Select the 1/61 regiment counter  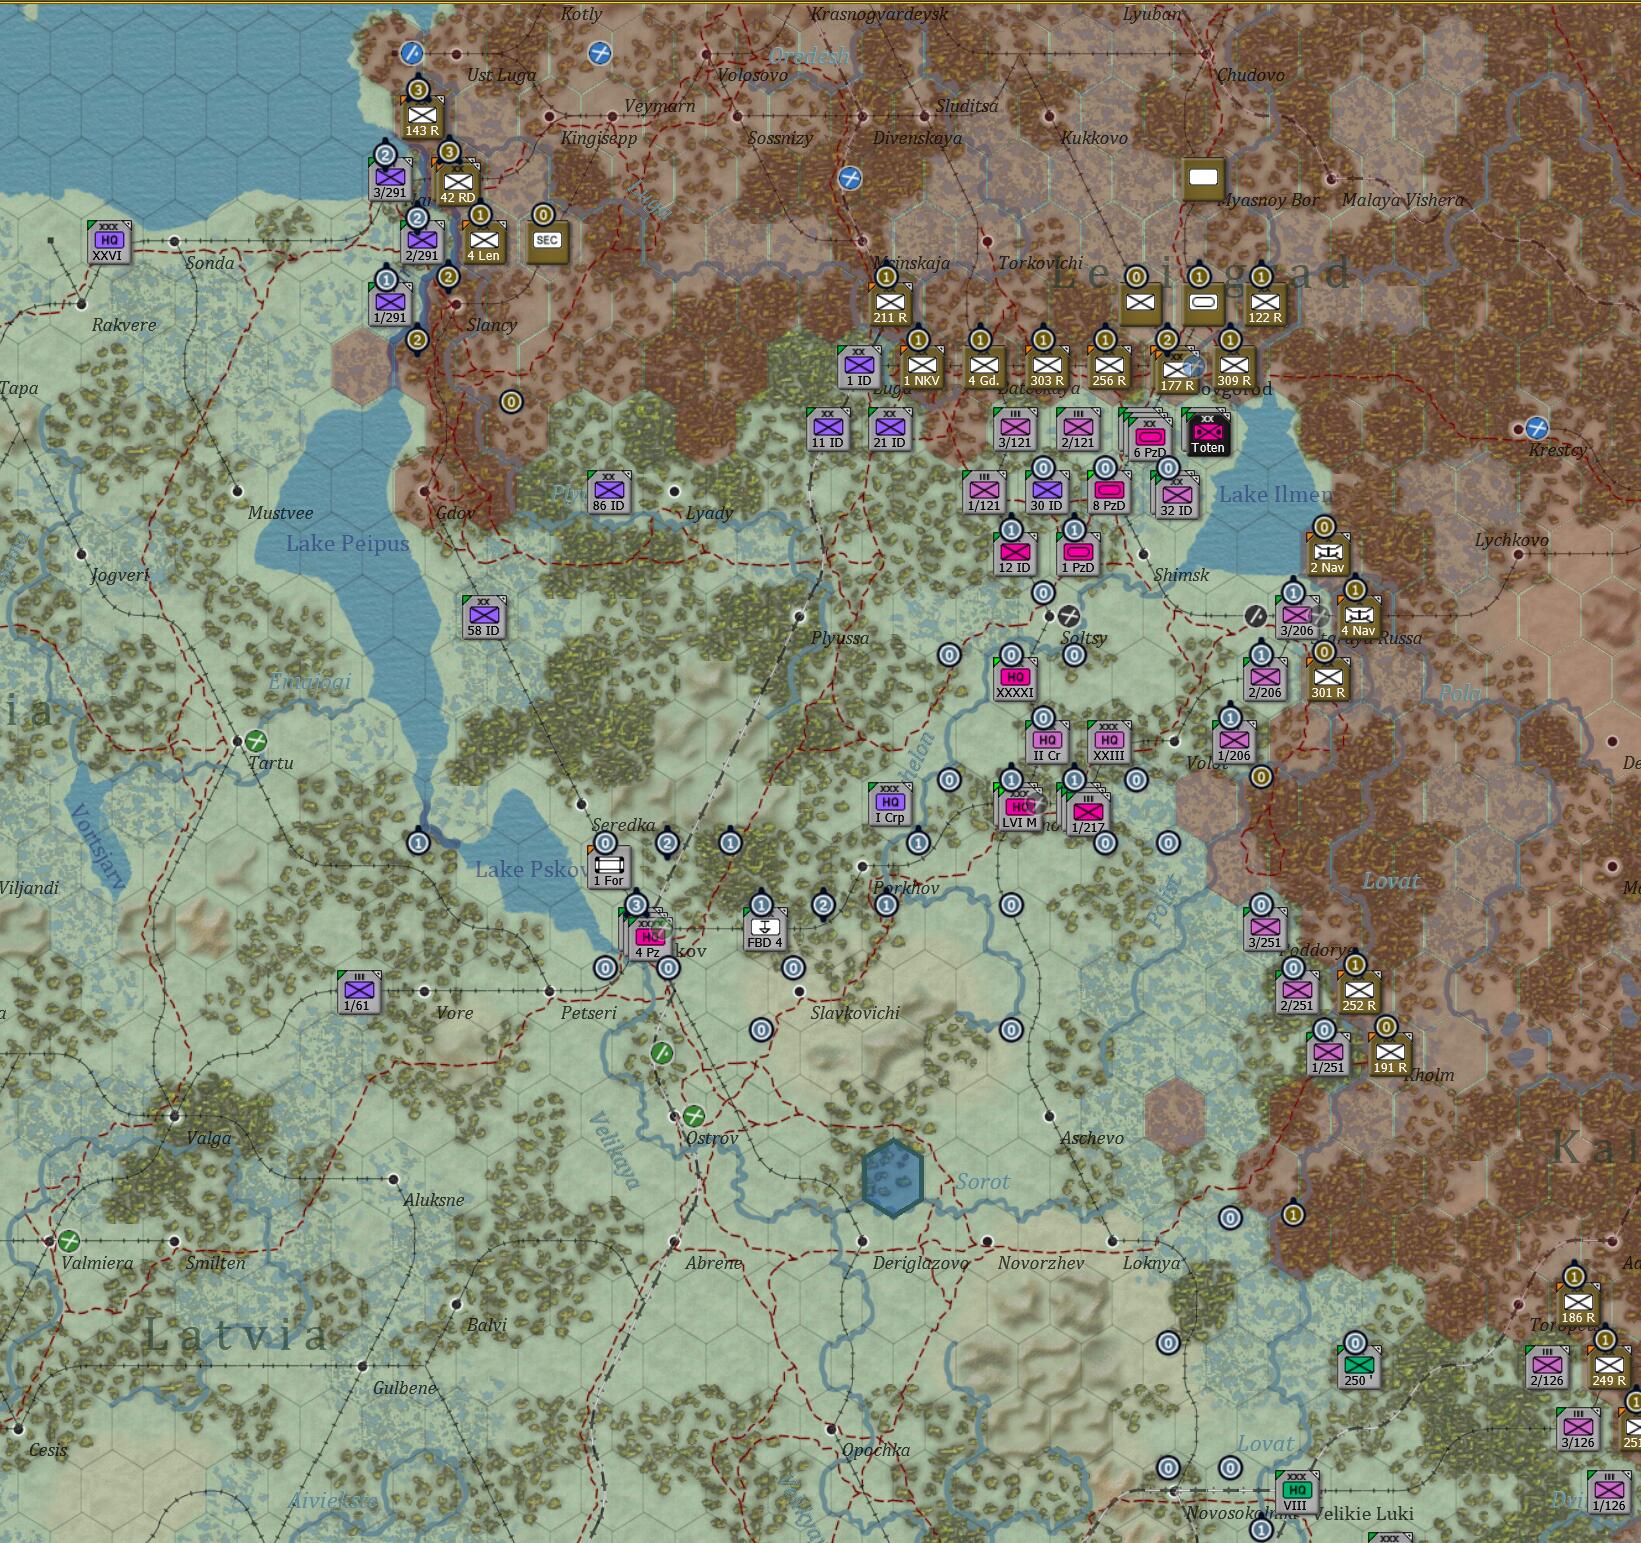coord(359,992)
